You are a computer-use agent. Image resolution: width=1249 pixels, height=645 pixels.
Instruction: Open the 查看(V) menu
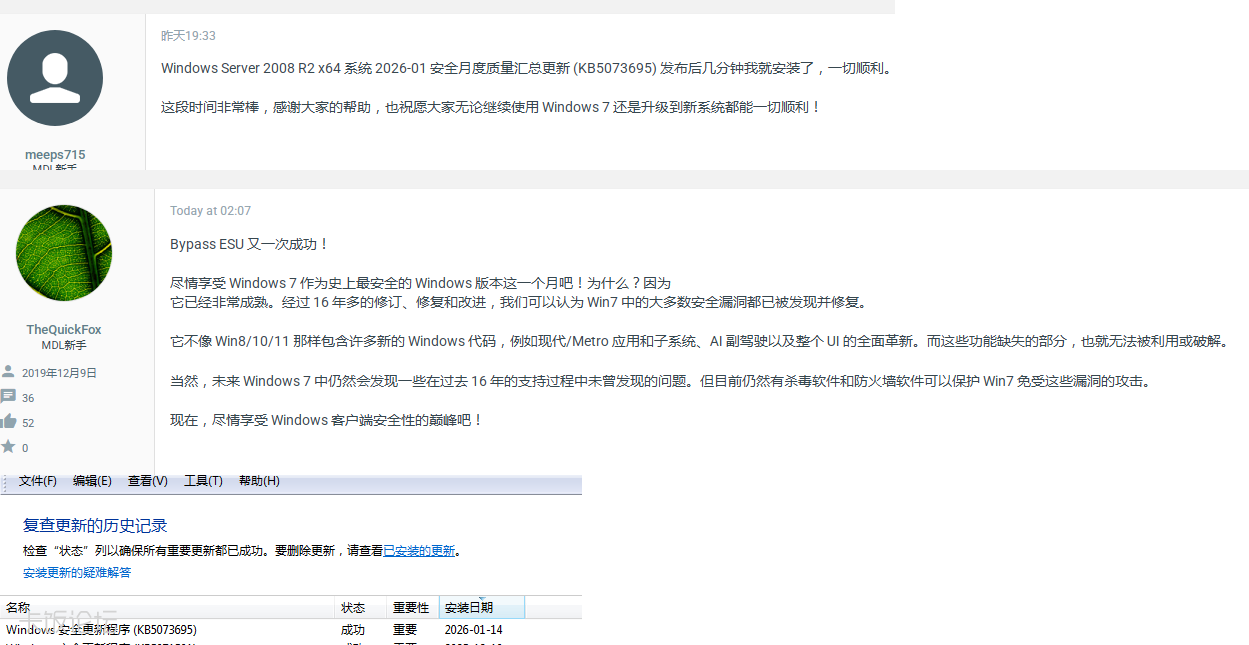(147, 481)
